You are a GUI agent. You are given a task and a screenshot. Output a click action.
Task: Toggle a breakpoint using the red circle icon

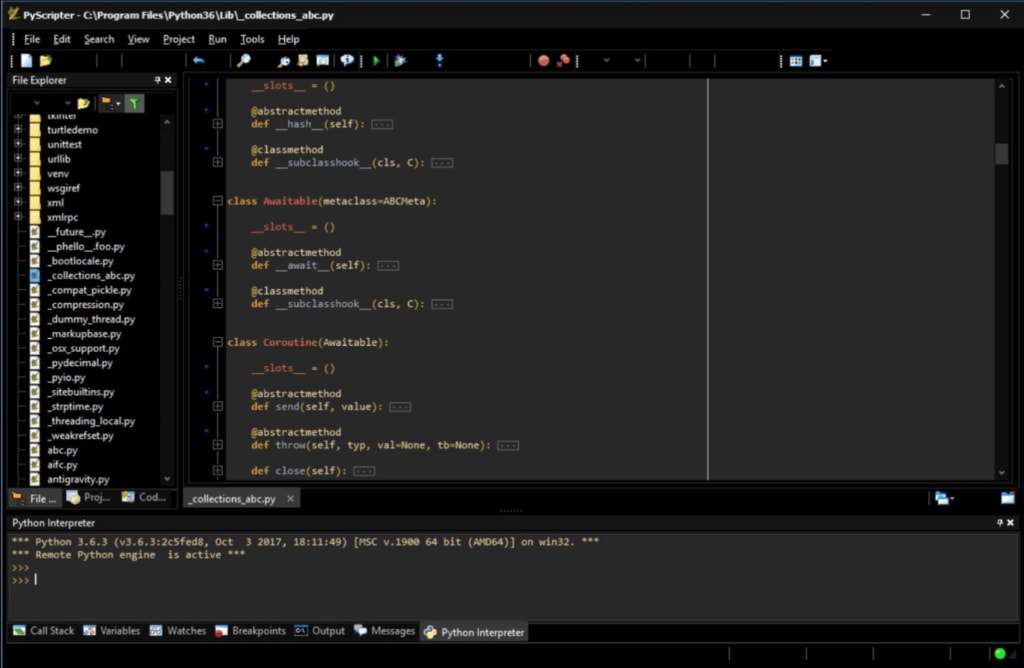tap(542, 60)
